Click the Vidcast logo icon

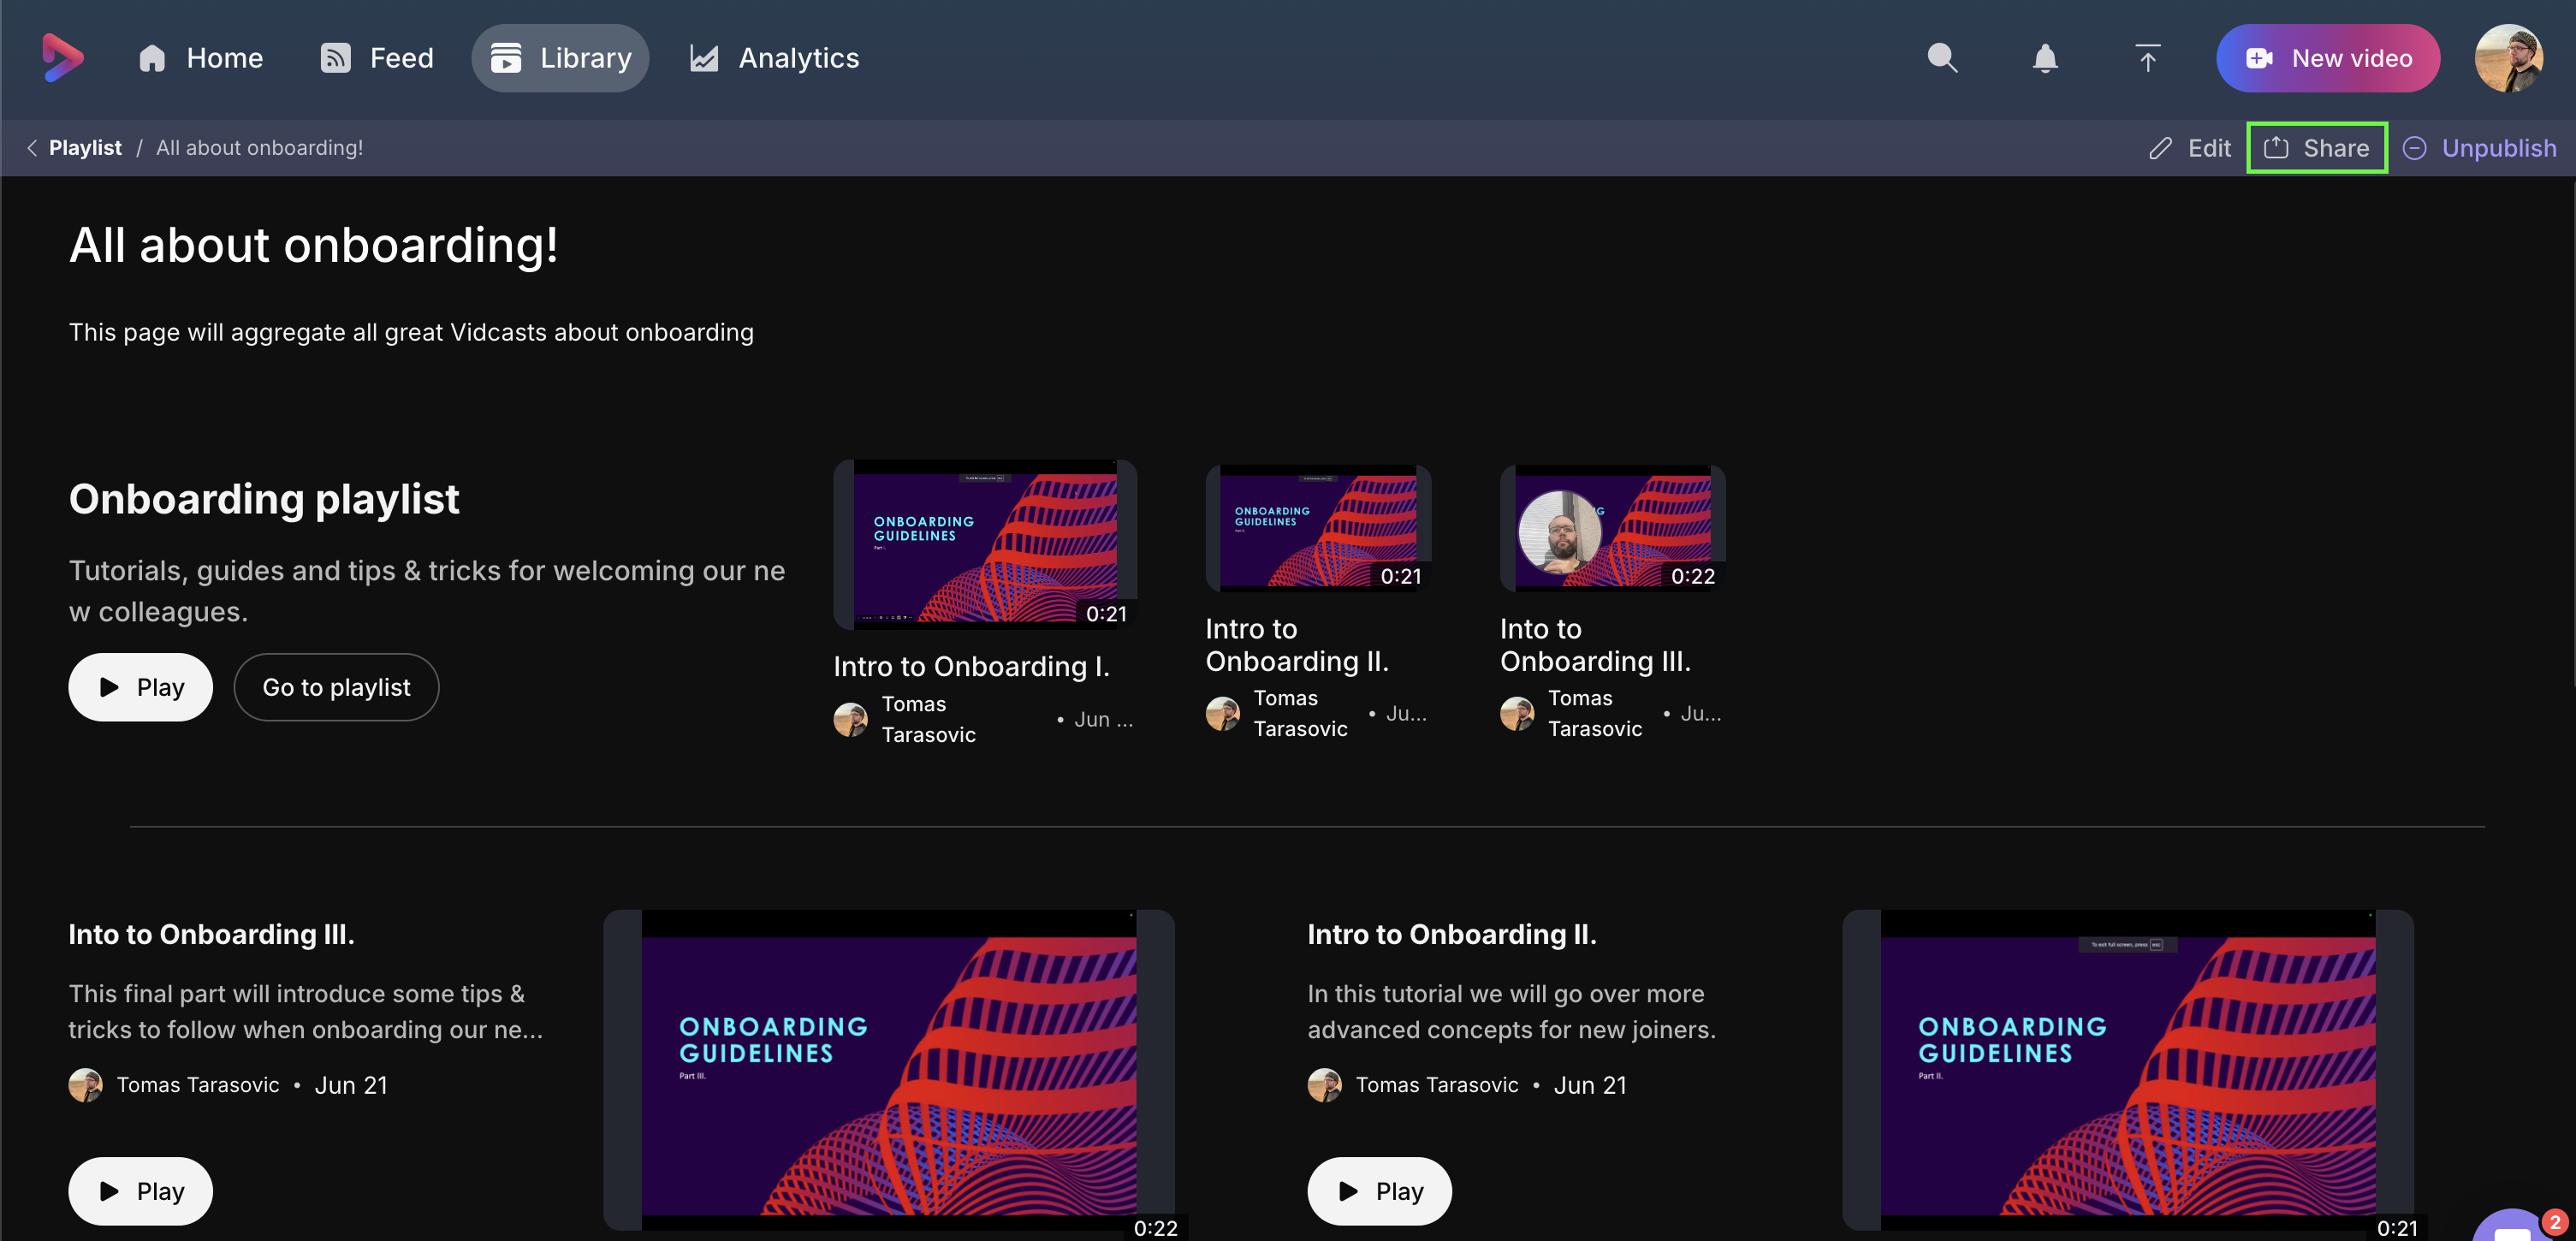click(x=62, y=58)
